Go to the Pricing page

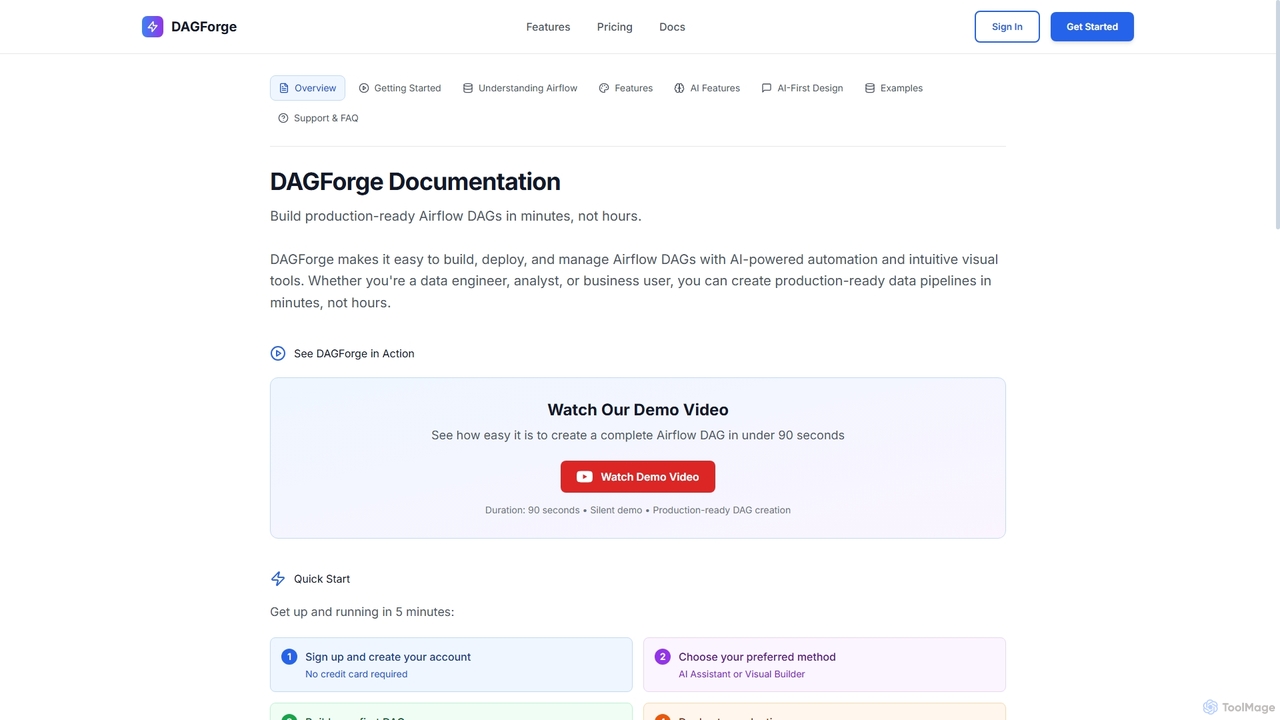615,27
